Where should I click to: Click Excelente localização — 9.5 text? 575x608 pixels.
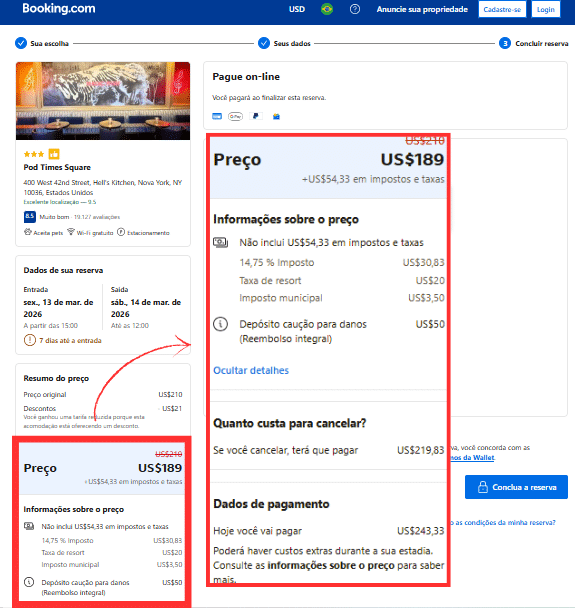(59, 202)
